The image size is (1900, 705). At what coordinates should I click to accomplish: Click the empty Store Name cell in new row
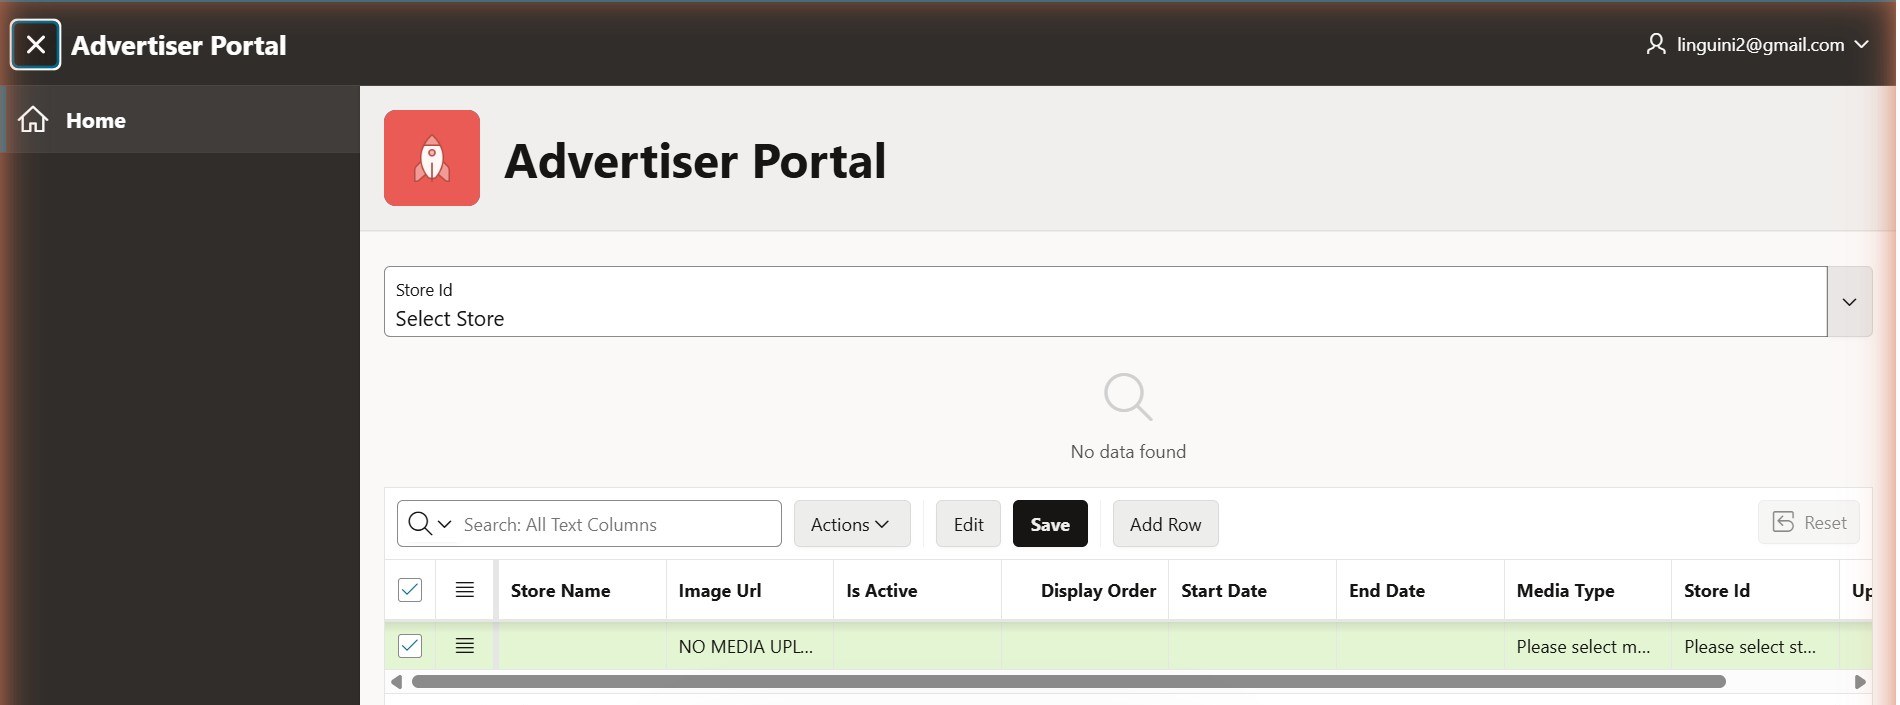(x=582, y=646)
